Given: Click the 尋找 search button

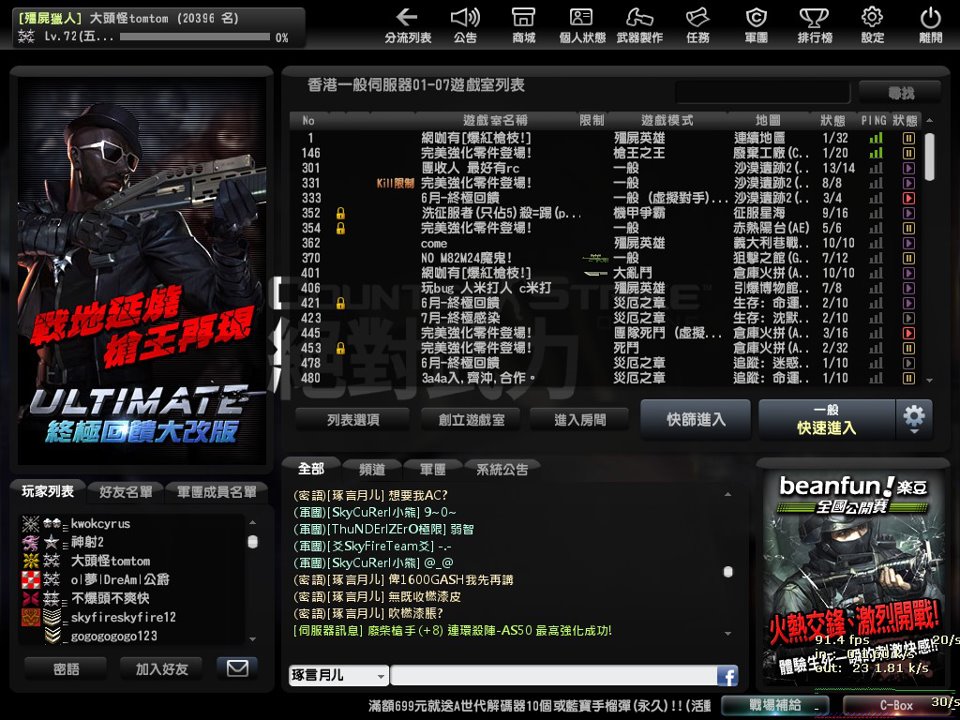Looking at the screenshot, I should point(901,93).
